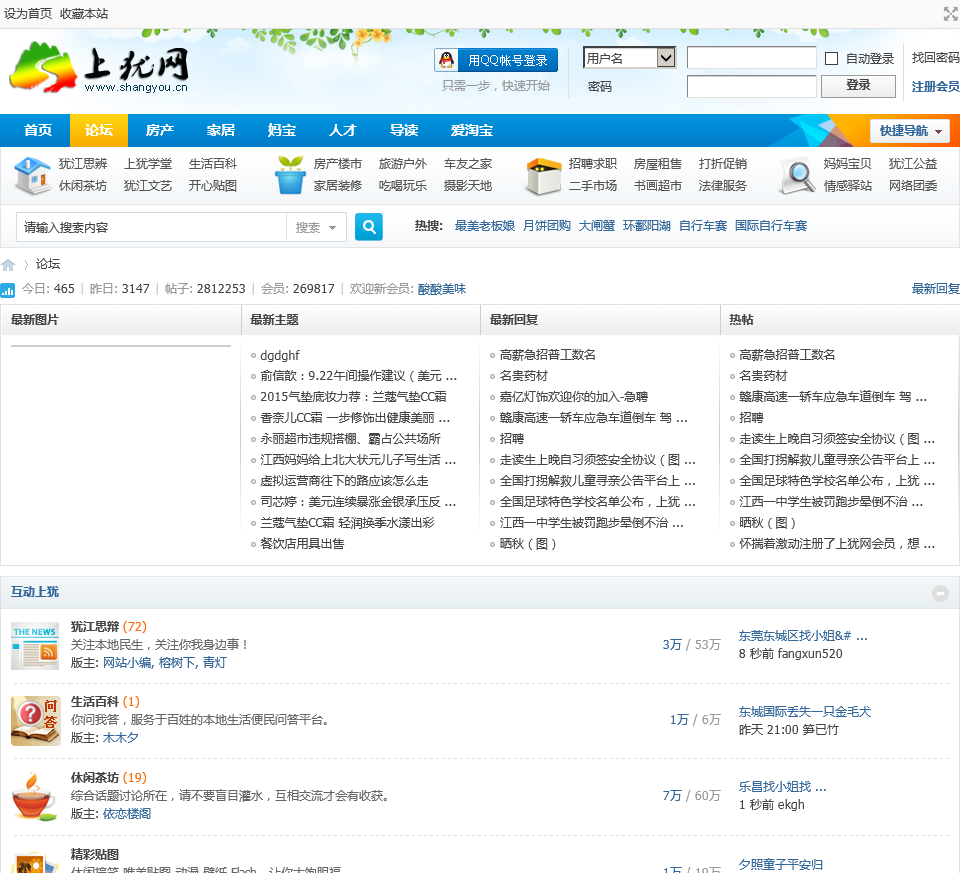Open moderator 木木夕 profile
Viewport: 960px width, 873px height.
pyautogui.click(x=121, y=738)
